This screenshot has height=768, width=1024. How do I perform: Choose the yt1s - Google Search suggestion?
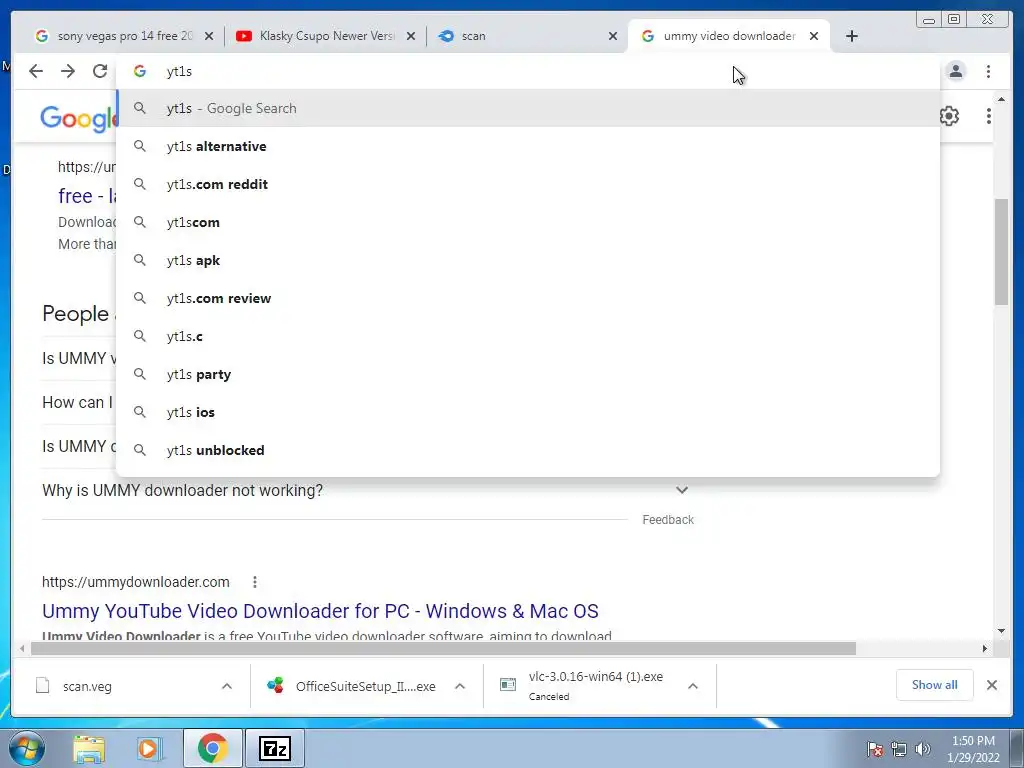point(528,108)
